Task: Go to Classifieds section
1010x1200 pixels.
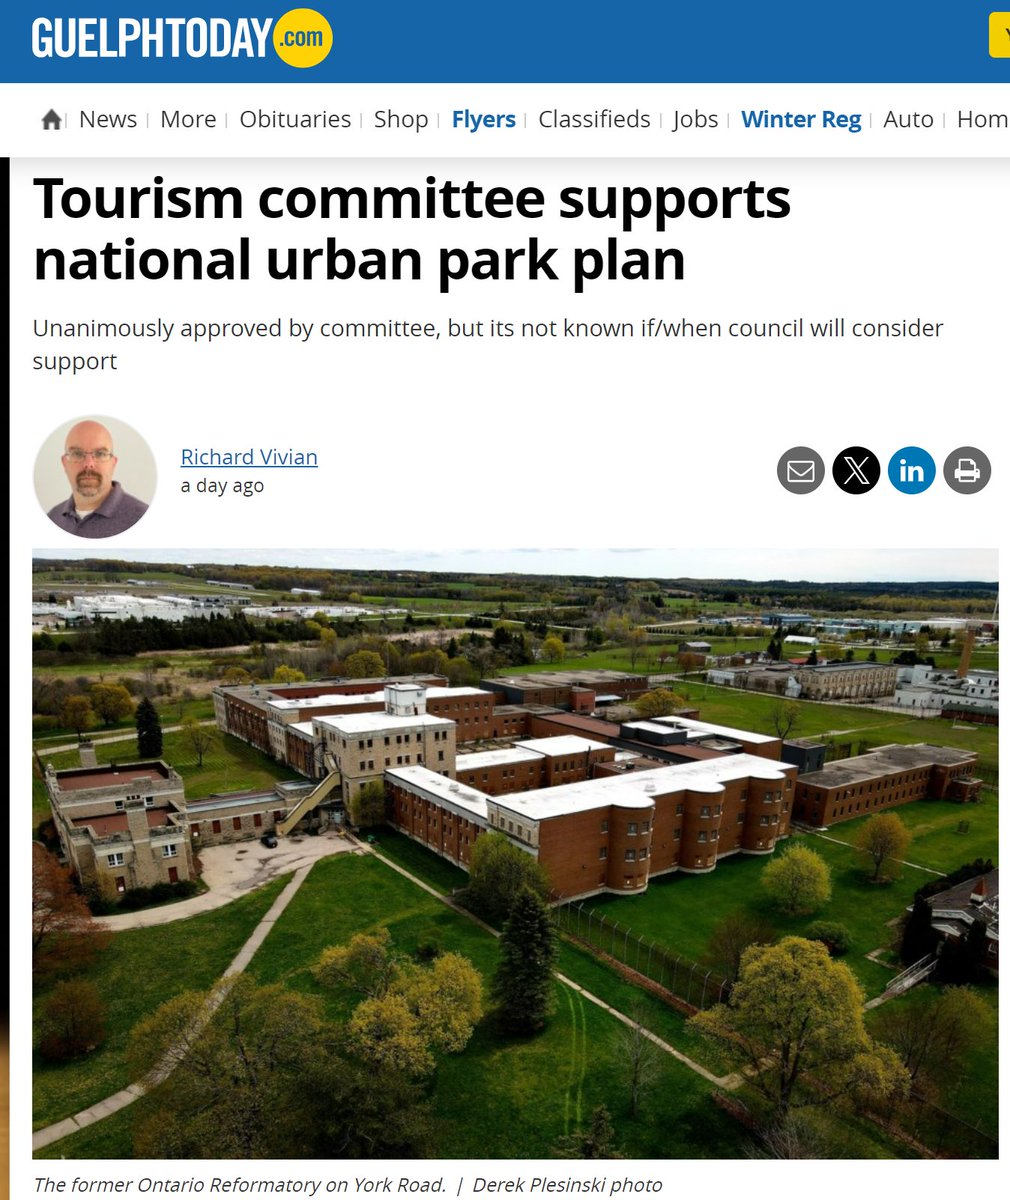Action: point(594,119)
